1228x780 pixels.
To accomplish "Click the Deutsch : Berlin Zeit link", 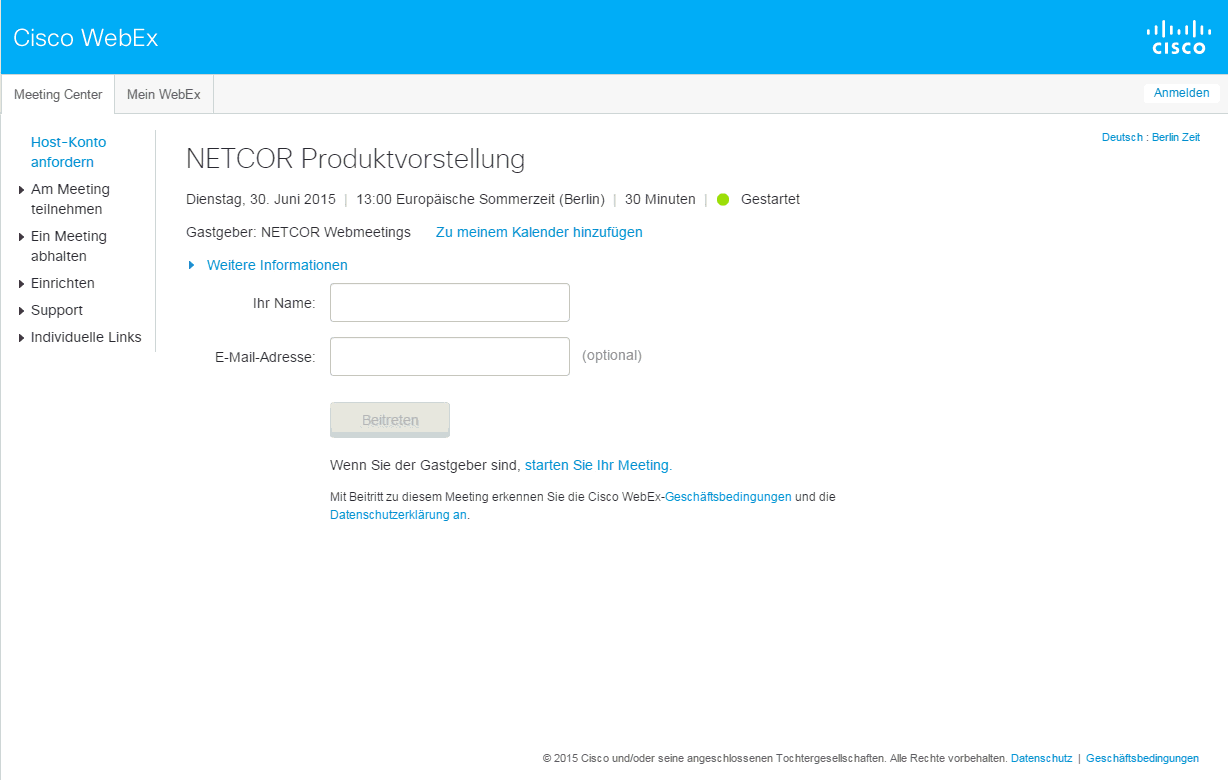I will click(1151, 137).
